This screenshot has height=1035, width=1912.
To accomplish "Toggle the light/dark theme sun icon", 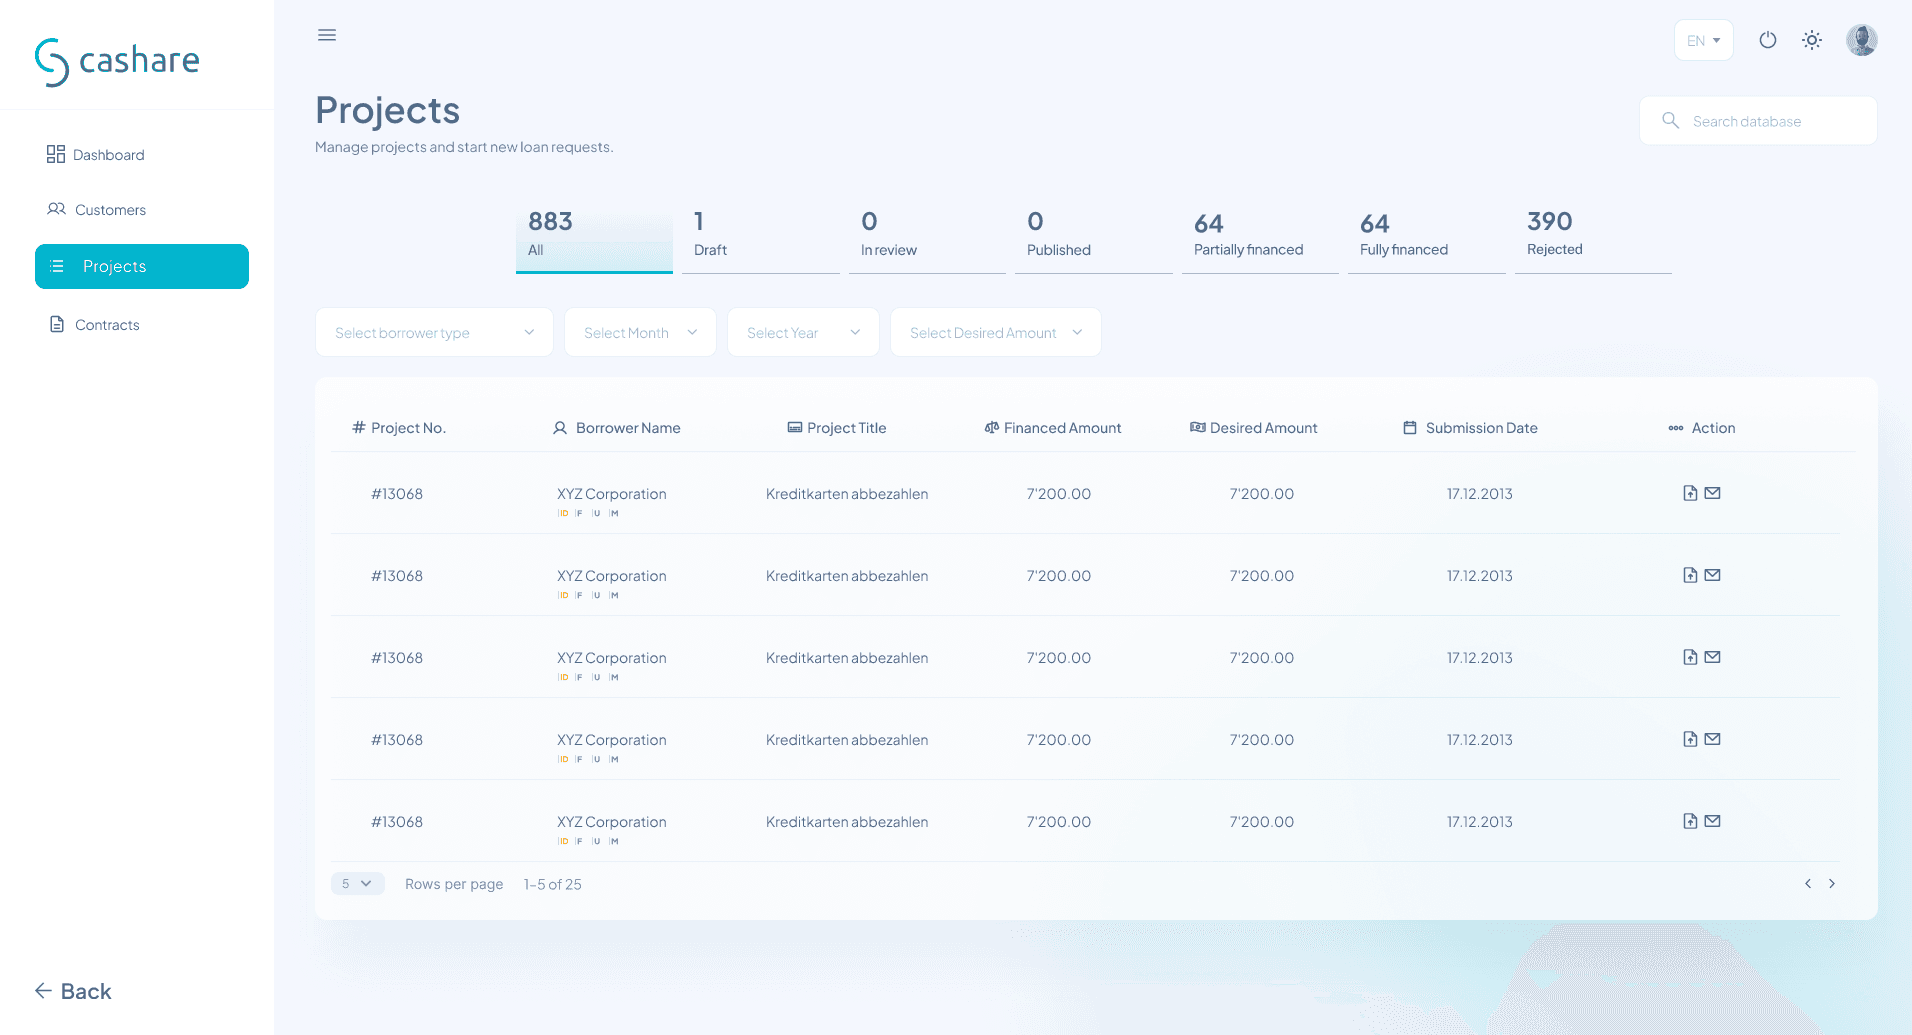I will point(1812,40).
